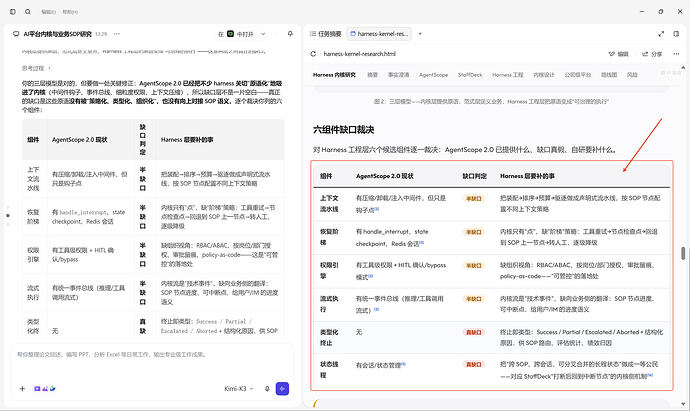Click 恢复阶梯 cell in preview table
690x411 pixels.
point(329,237)
